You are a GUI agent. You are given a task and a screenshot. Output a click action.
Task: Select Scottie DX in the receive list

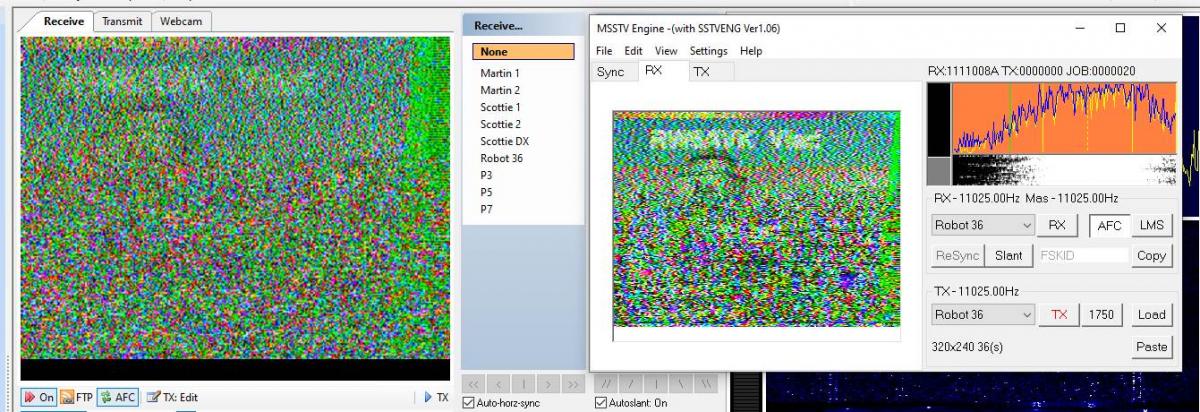(x=504, y=141)
